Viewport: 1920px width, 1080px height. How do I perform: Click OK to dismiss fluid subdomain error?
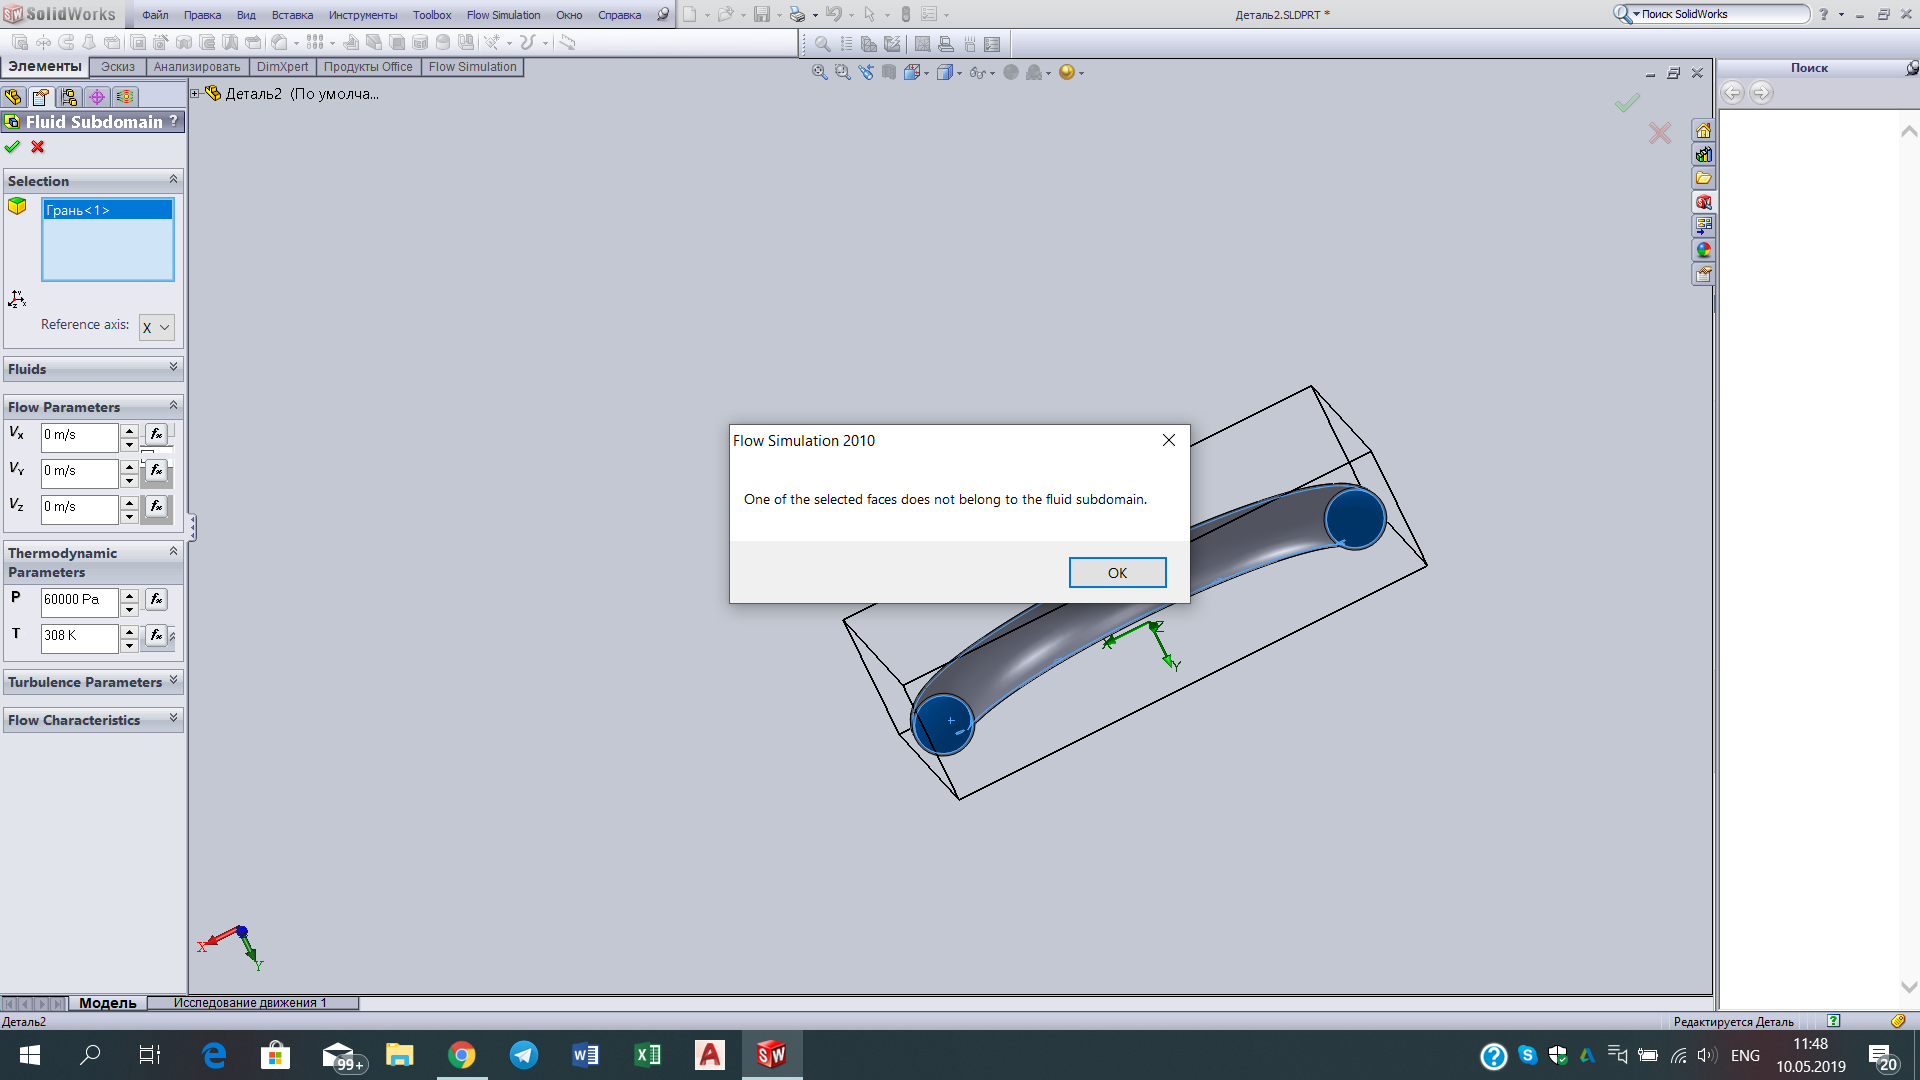(1117, 572)
